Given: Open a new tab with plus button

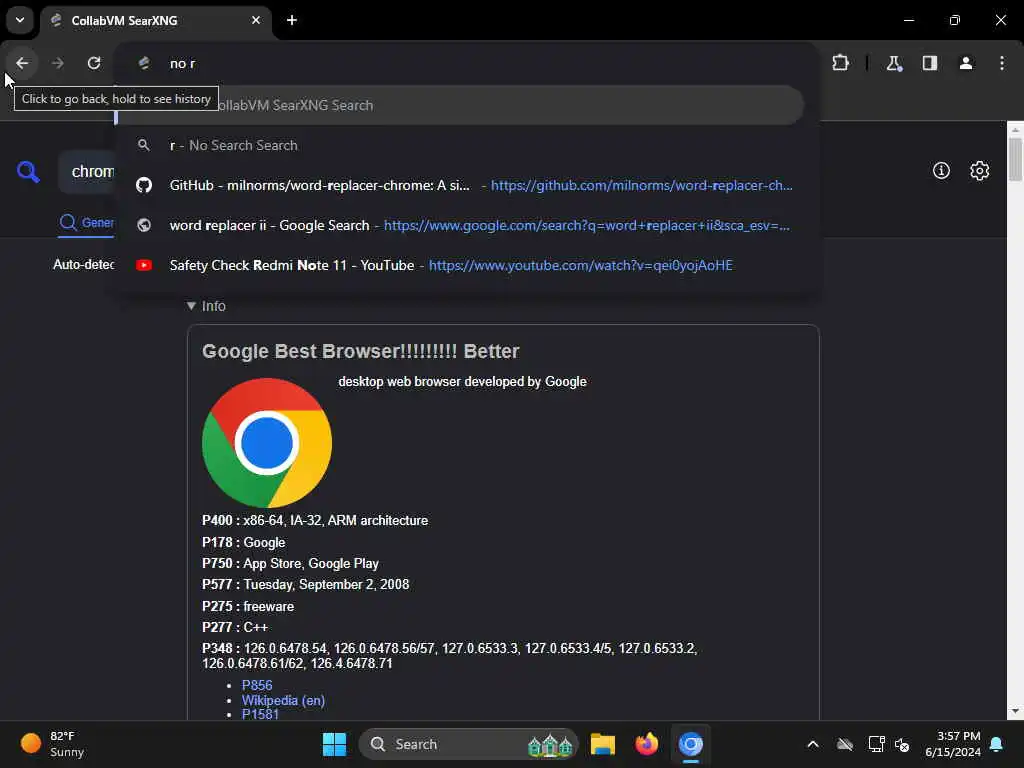Looking at the screenshot, I should [292, 20].
